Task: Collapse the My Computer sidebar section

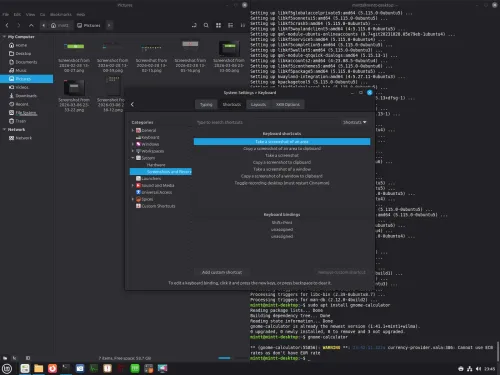Action: (x=4, y=37)
